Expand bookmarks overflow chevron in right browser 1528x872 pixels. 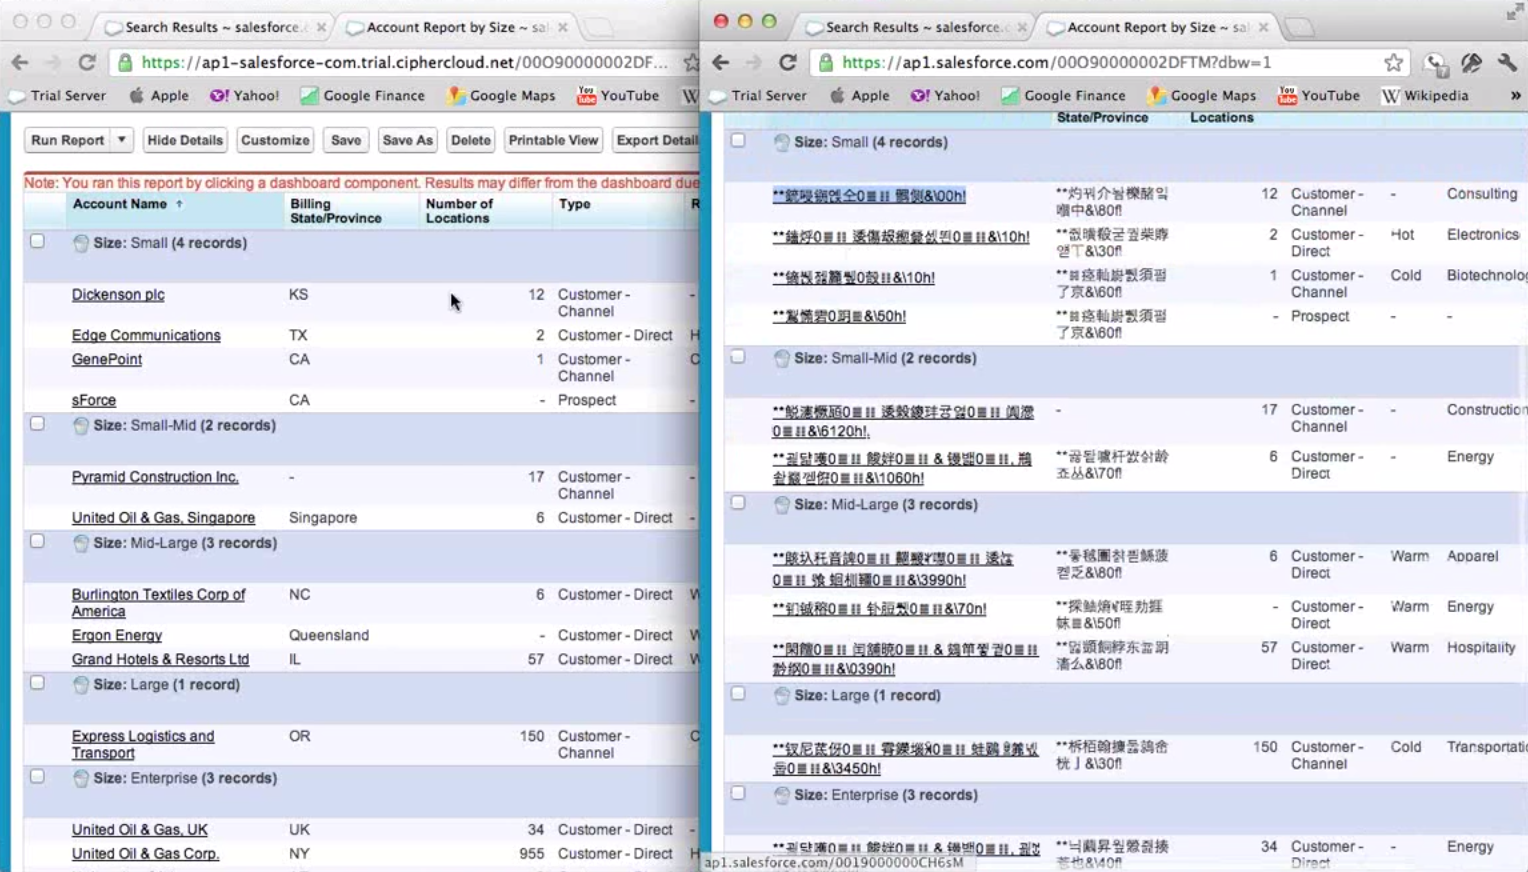click(x=1515, y=96)
